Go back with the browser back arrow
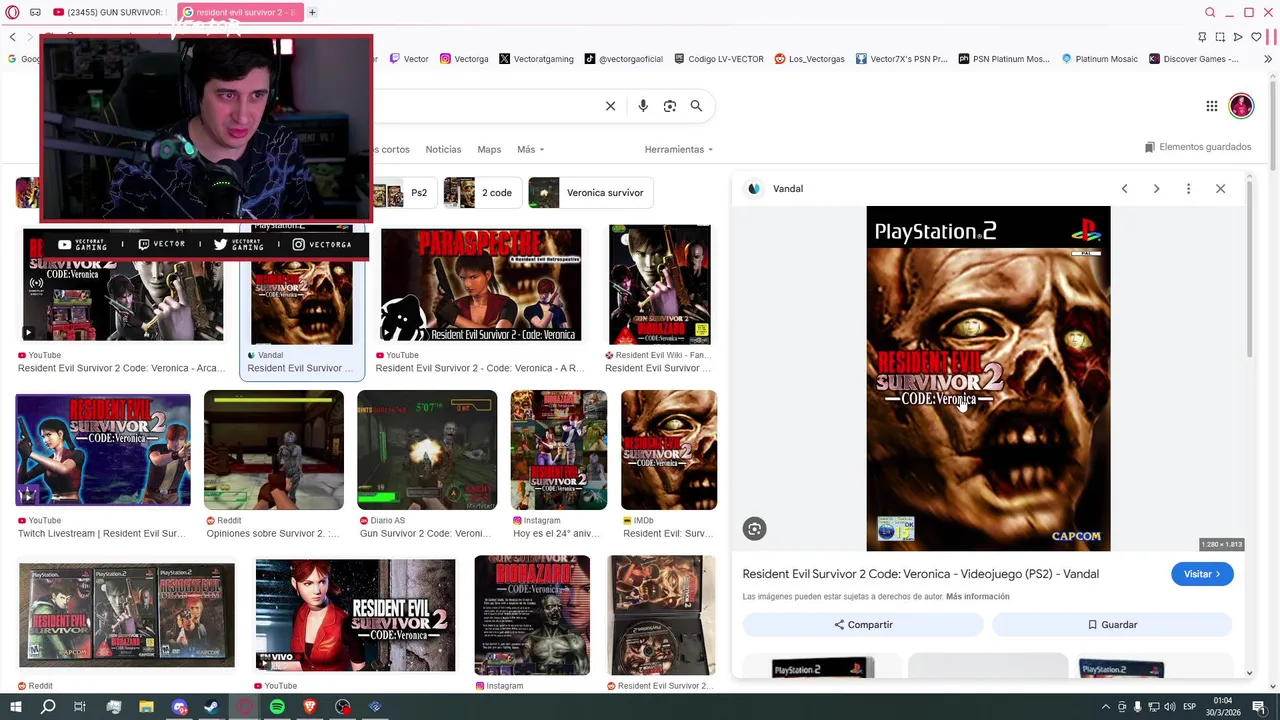This screenshot has height=720, width=1280. [12, 37]
